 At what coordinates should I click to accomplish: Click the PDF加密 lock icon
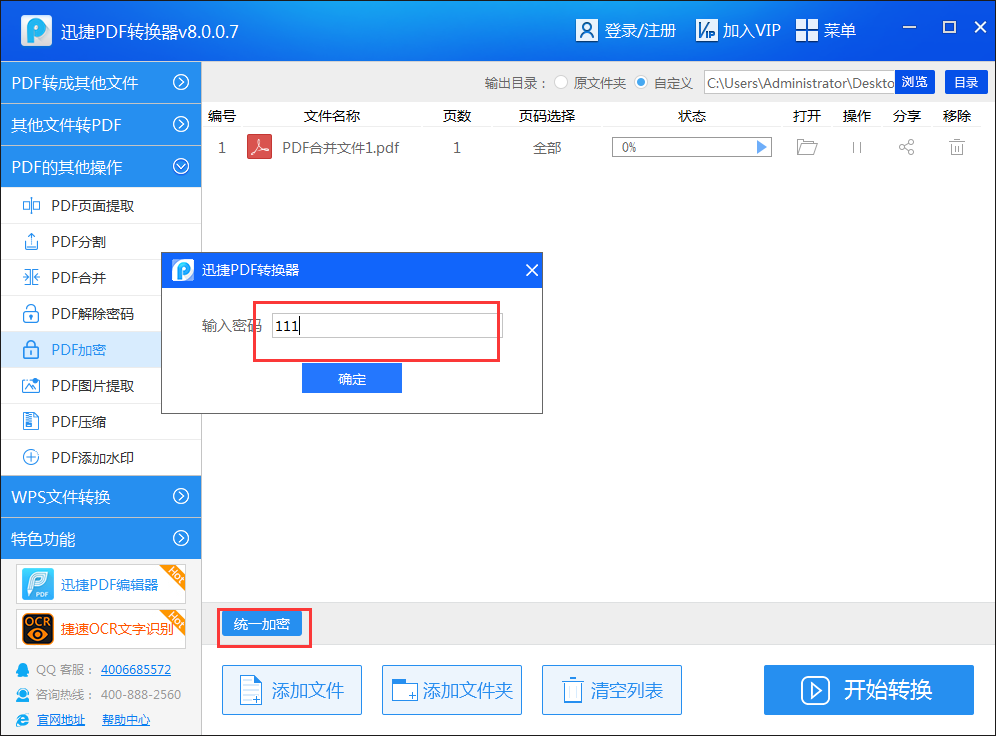(30, 349)
